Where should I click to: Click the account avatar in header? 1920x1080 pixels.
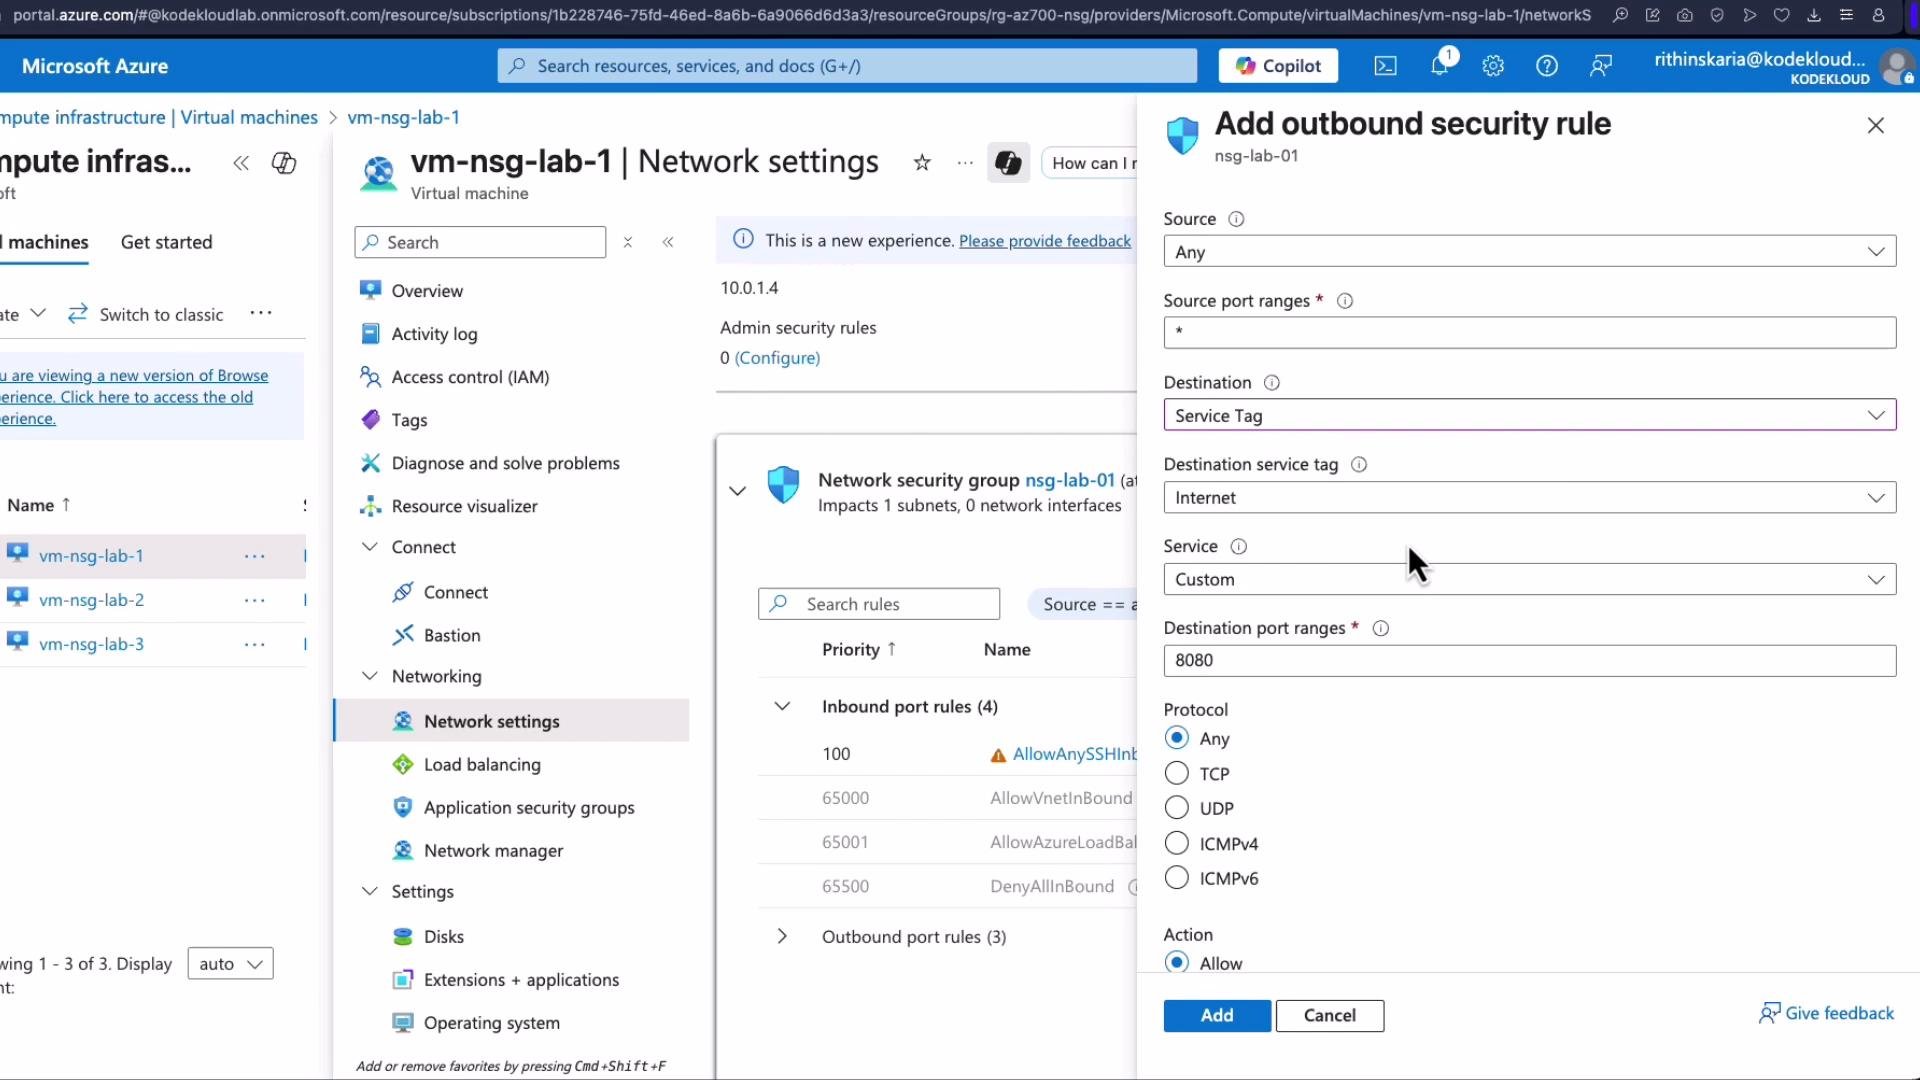tap(1896, 67)
